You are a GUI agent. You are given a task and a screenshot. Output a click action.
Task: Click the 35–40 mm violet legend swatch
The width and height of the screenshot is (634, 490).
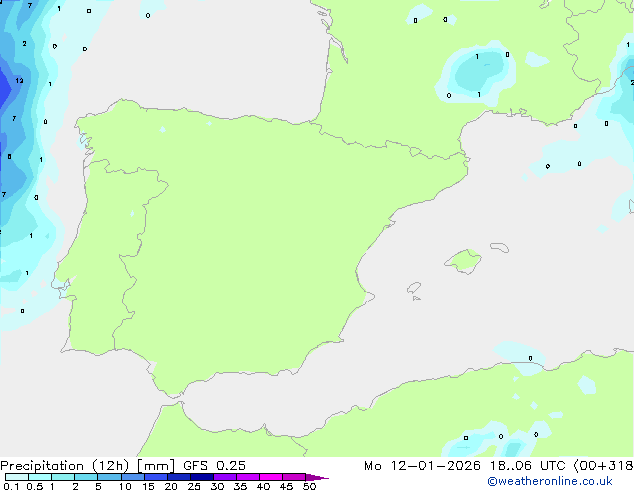[248, 477]
